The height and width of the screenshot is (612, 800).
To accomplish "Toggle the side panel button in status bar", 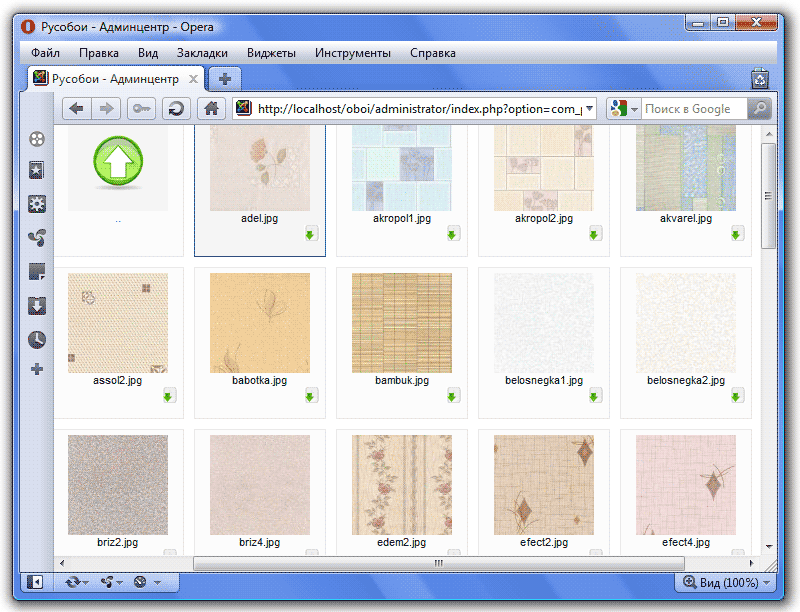I will point(35,581).
